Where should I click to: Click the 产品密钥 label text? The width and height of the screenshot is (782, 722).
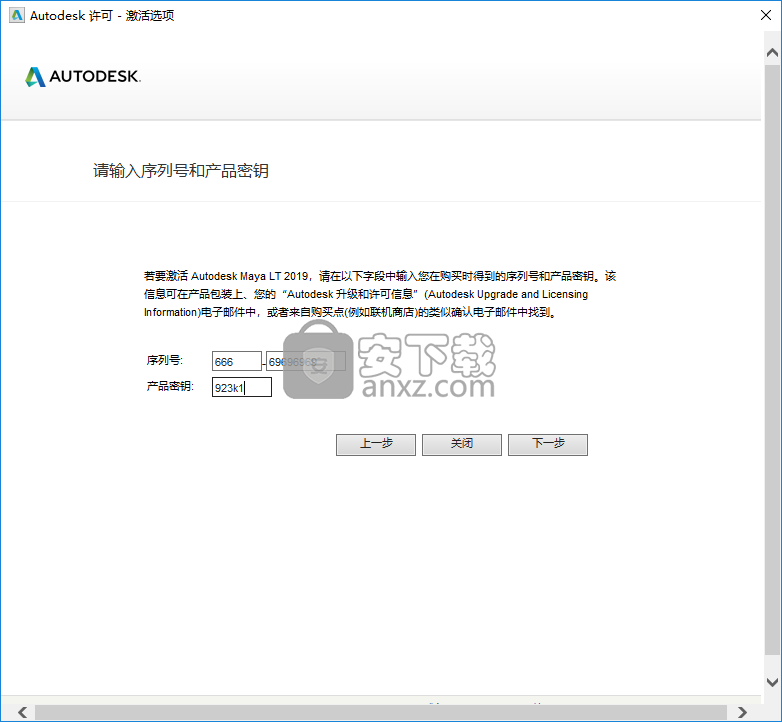pyautogui.click(x=170, y=386)
